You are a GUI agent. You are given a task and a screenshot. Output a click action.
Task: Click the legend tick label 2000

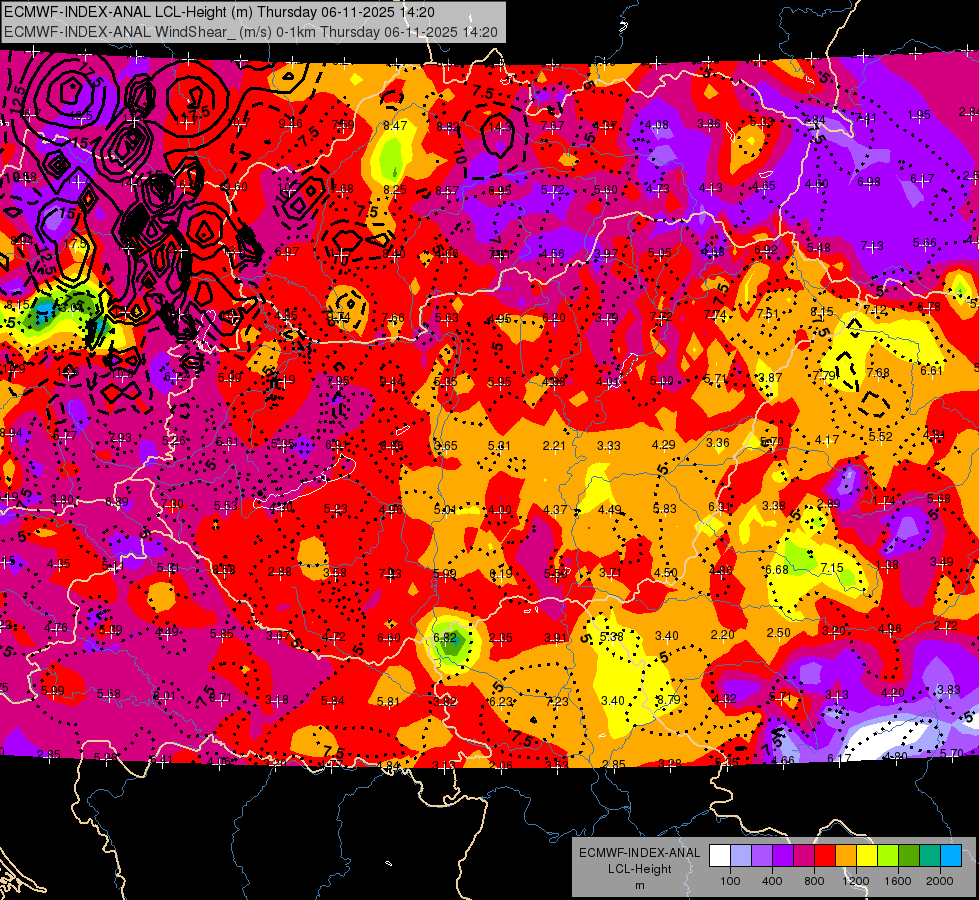(940, 881)
